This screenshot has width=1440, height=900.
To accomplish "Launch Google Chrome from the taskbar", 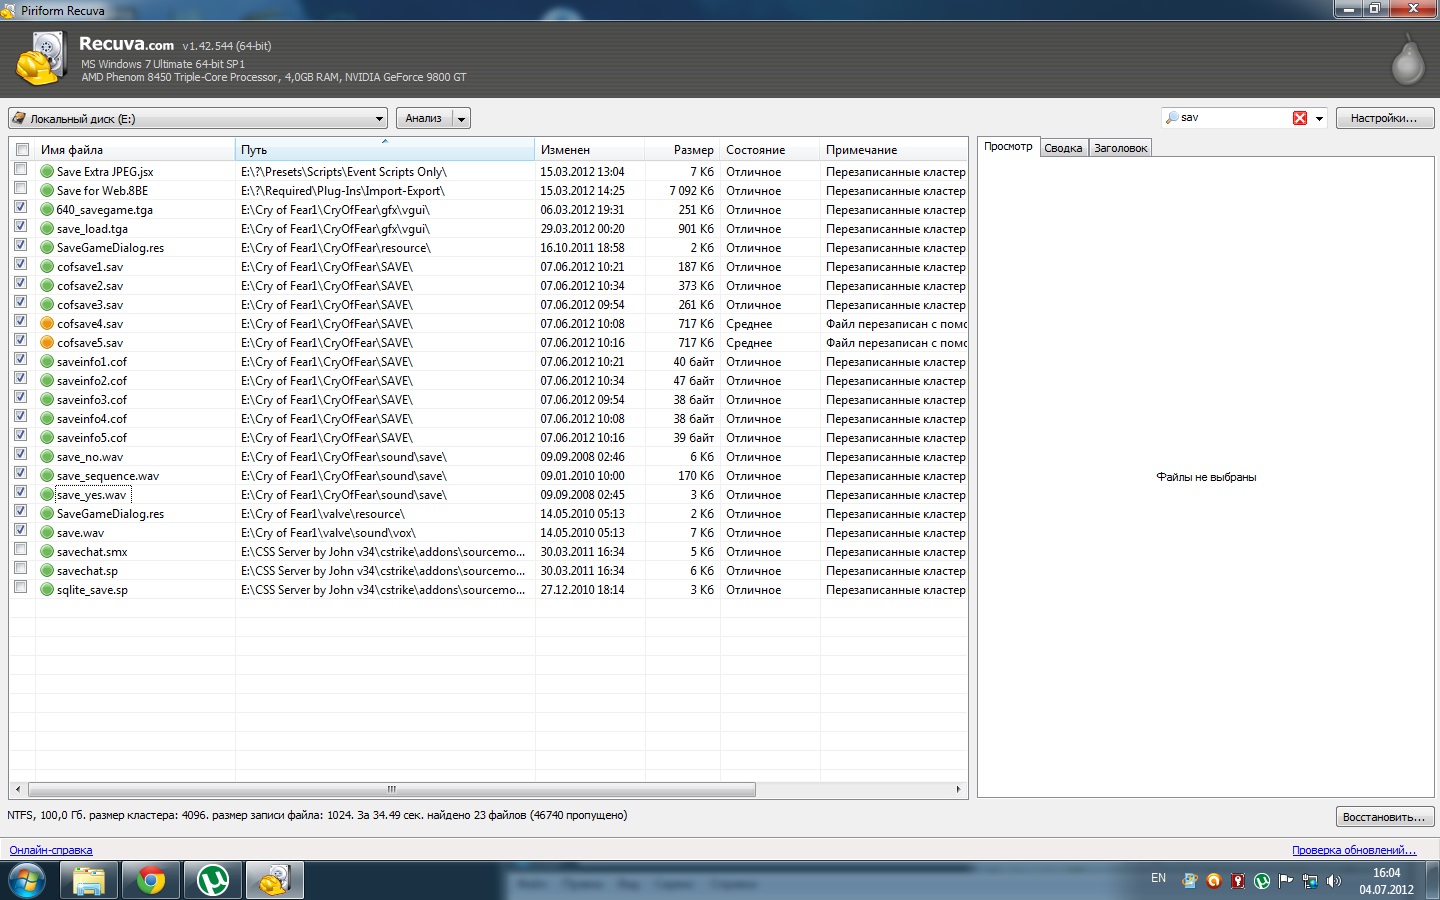I will 151,881.
